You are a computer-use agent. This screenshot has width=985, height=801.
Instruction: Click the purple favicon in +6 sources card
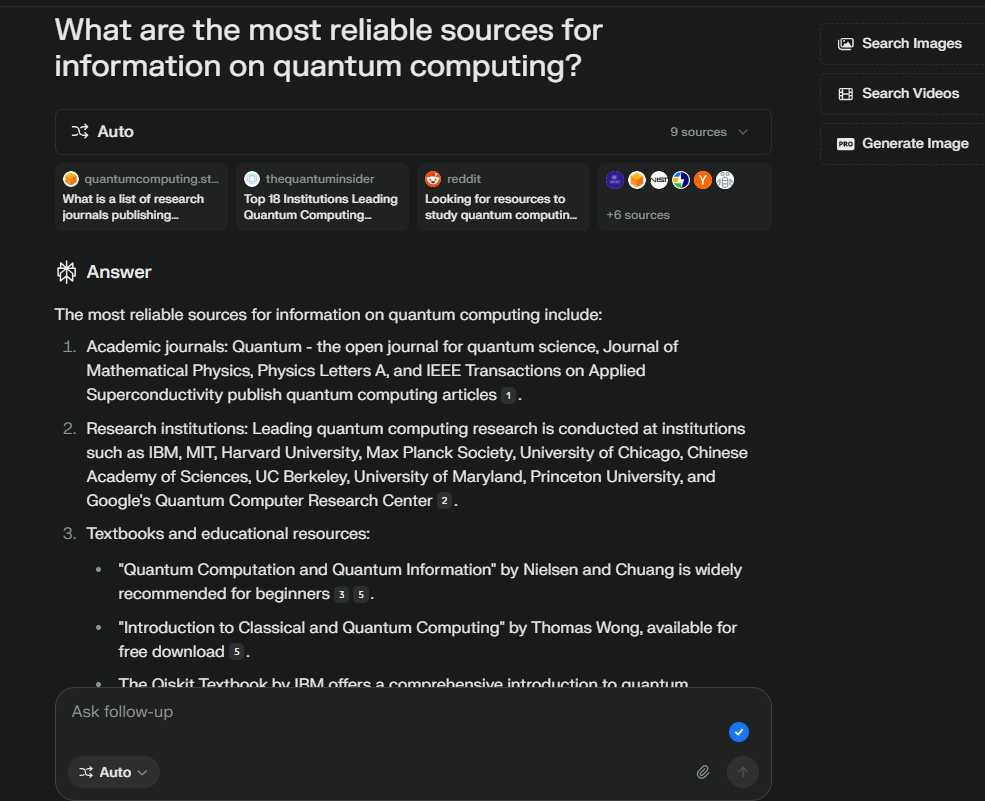615,180
